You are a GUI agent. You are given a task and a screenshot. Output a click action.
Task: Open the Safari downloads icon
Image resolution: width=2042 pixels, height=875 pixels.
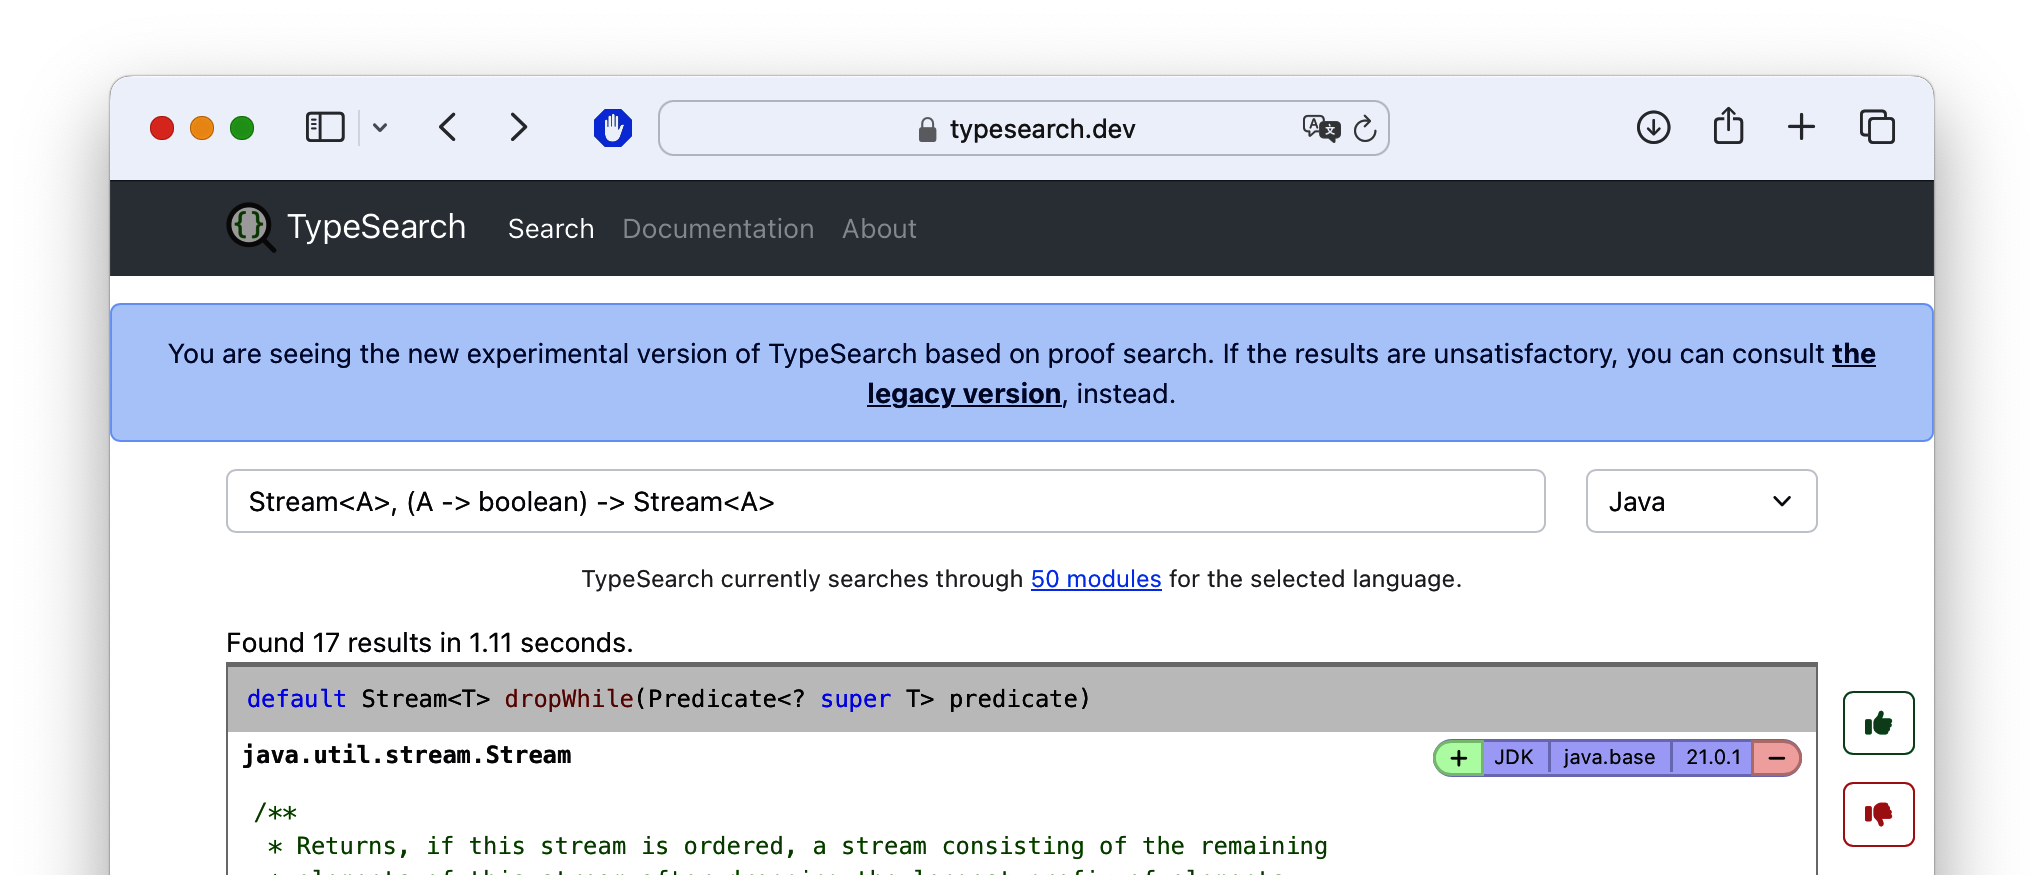click(1653, 128)
